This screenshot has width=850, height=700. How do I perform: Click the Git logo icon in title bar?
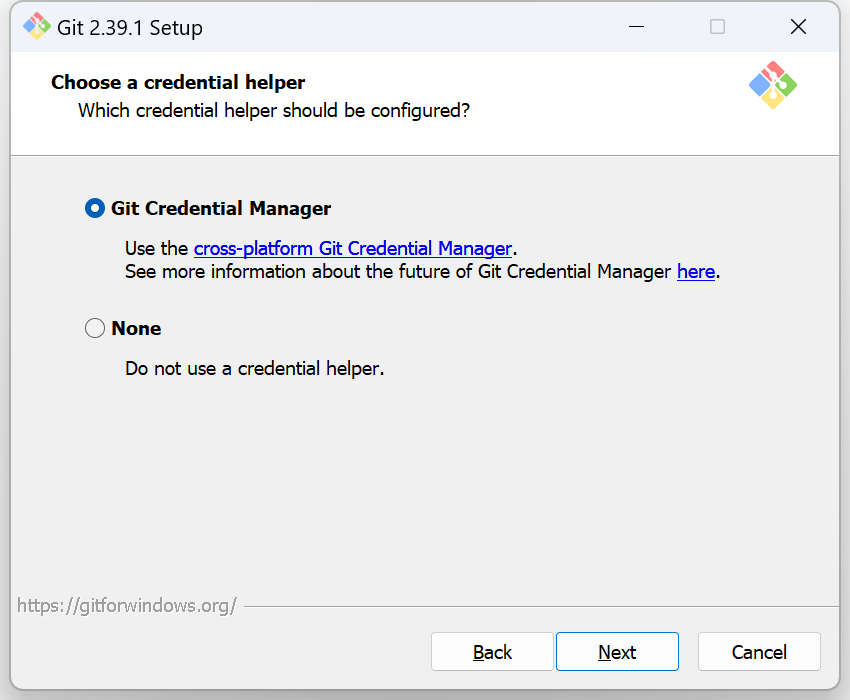(37, 27)
